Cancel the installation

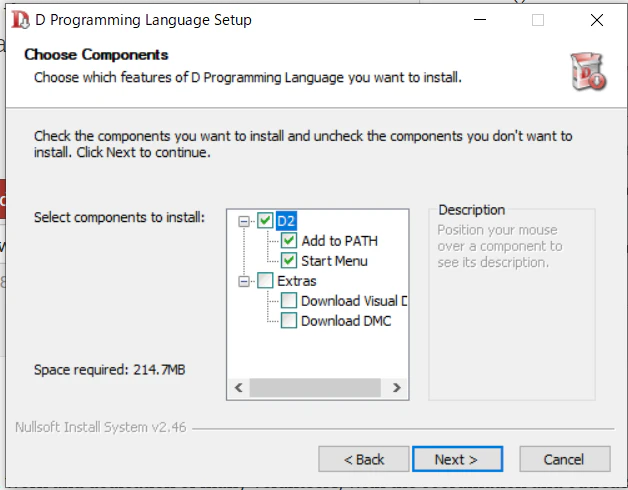point(565,459)
